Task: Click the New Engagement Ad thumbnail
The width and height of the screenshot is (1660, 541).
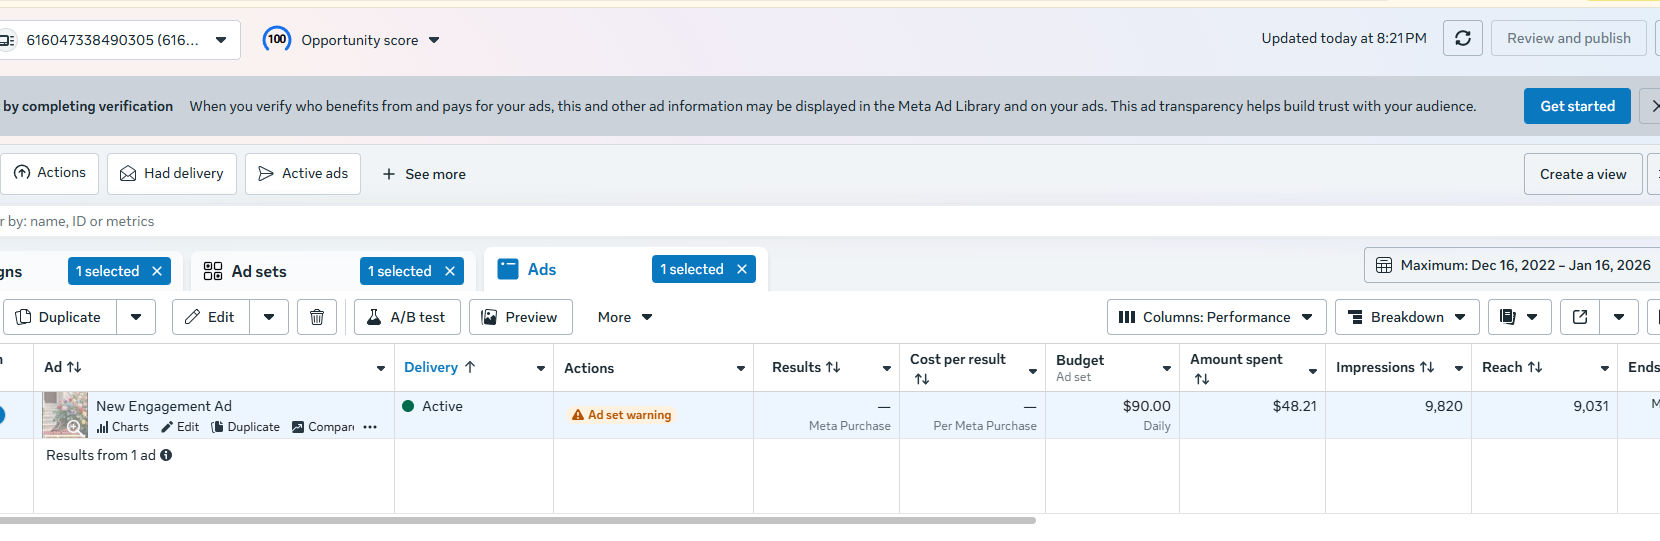Action: click(65, 414)
